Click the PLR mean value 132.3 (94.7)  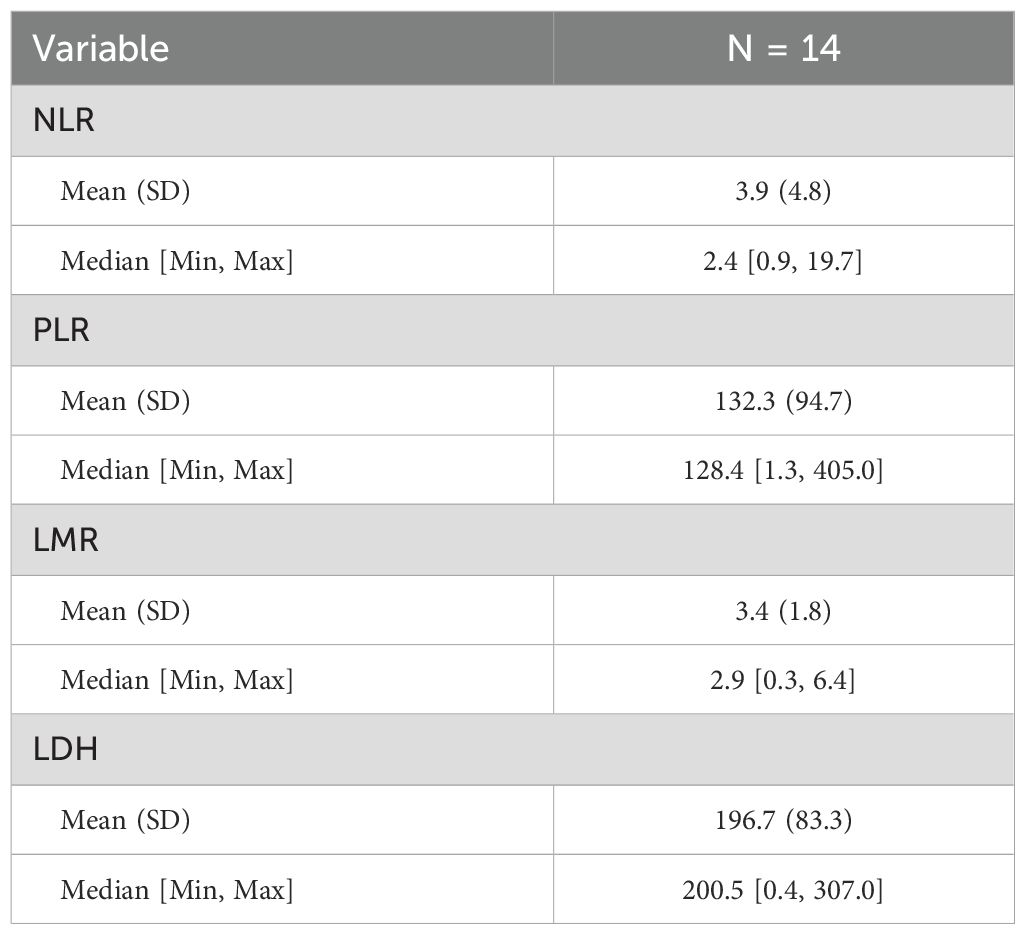pyautogui.click(x=784, y=401)
